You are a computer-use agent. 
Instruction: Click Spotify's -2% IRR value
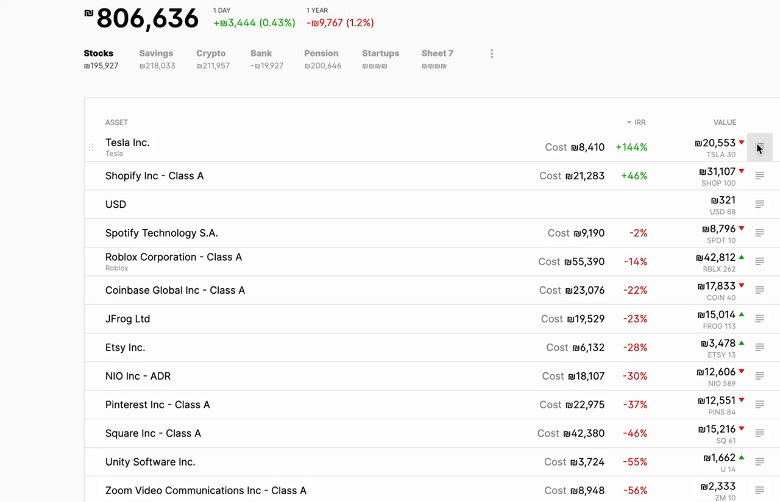pyautogui.click(x=638, y=233)
